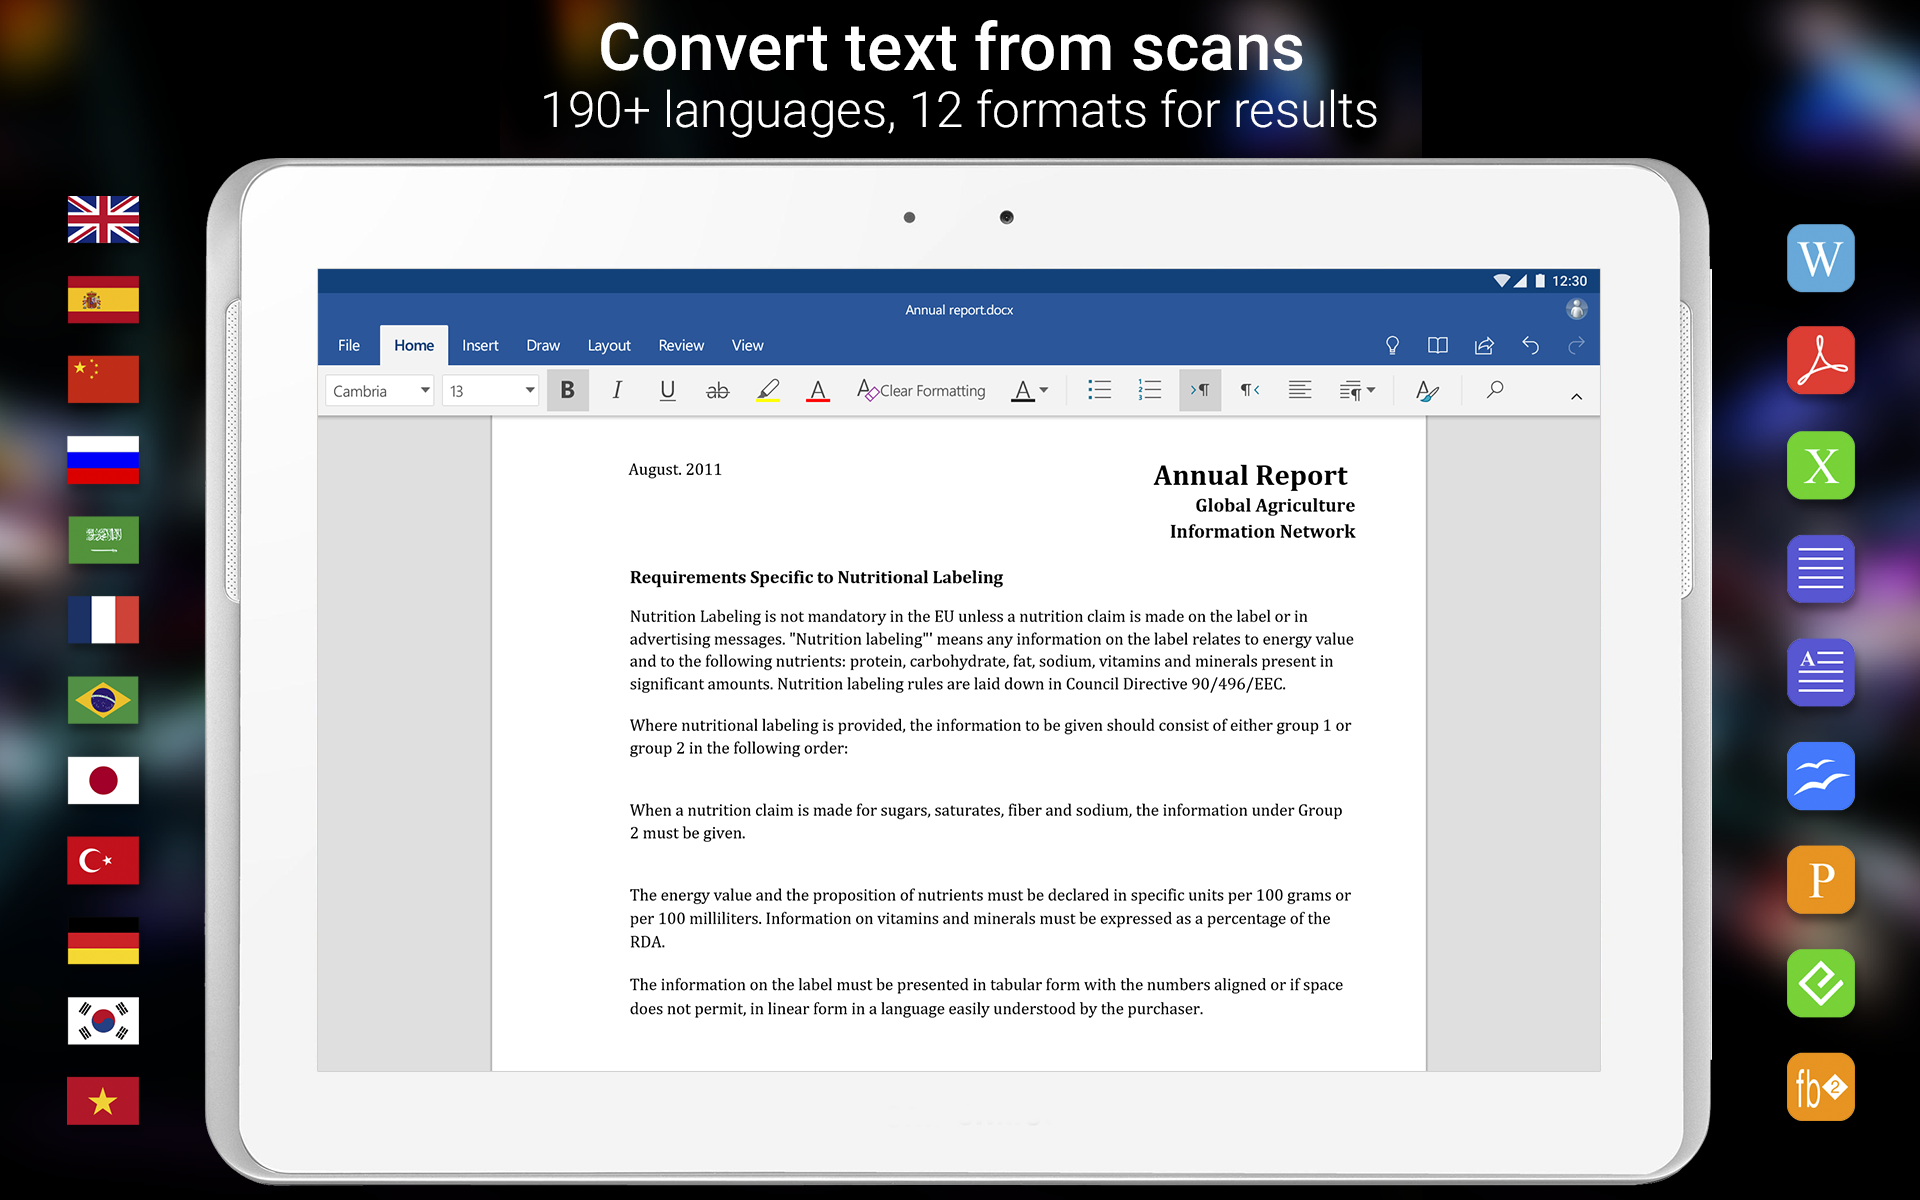Click the Turkey flag
This screenshot has width=1920, height=1200.
pyautogui.click(x=103, y=860)
